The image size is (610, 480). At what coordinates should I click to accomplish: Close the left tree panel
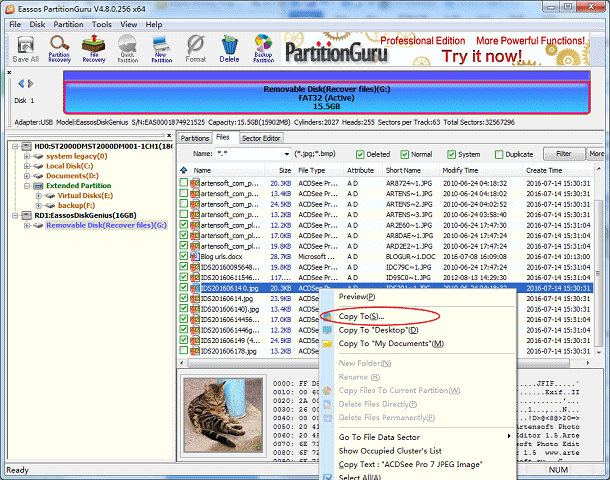coord(169,135)
